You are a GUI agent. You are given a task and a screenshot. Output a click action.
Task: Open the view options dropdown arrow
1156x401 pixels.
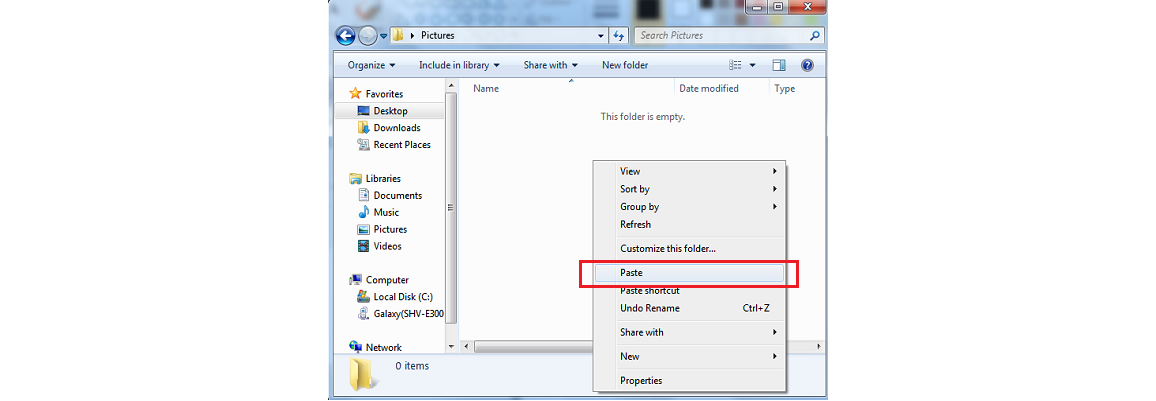point(753,65)
